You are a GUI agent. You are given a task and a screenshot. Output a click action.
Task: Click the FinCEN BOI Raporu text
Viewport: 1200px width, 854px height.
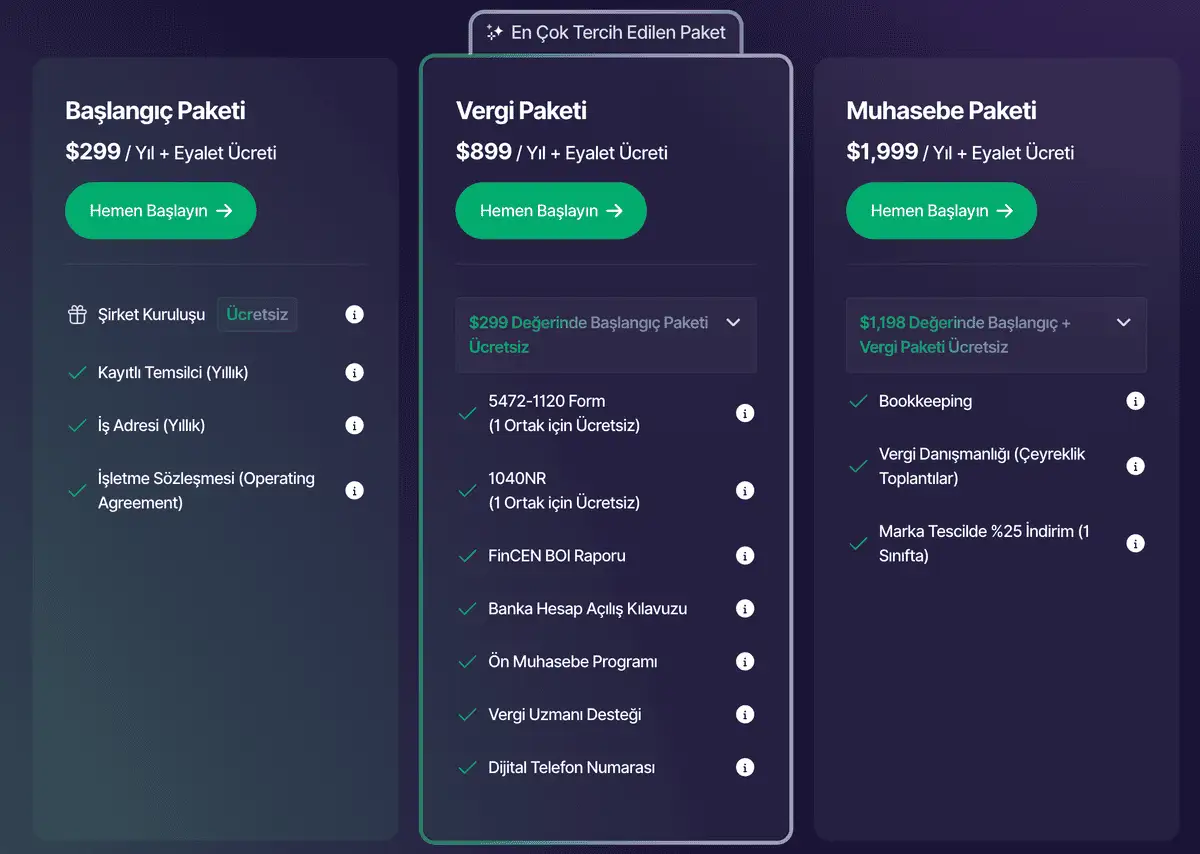coord(557,555)
